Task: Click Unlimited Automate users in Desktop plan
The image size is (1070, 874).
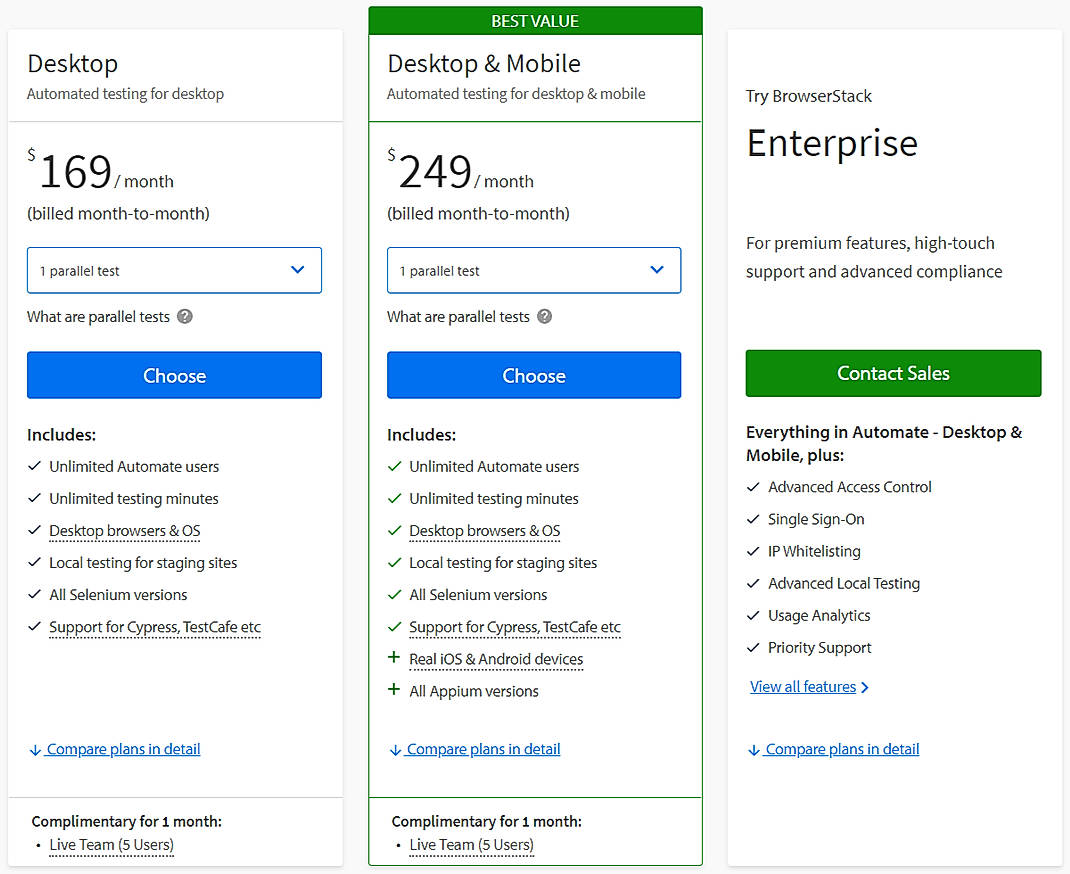Action: click(134, 467)
